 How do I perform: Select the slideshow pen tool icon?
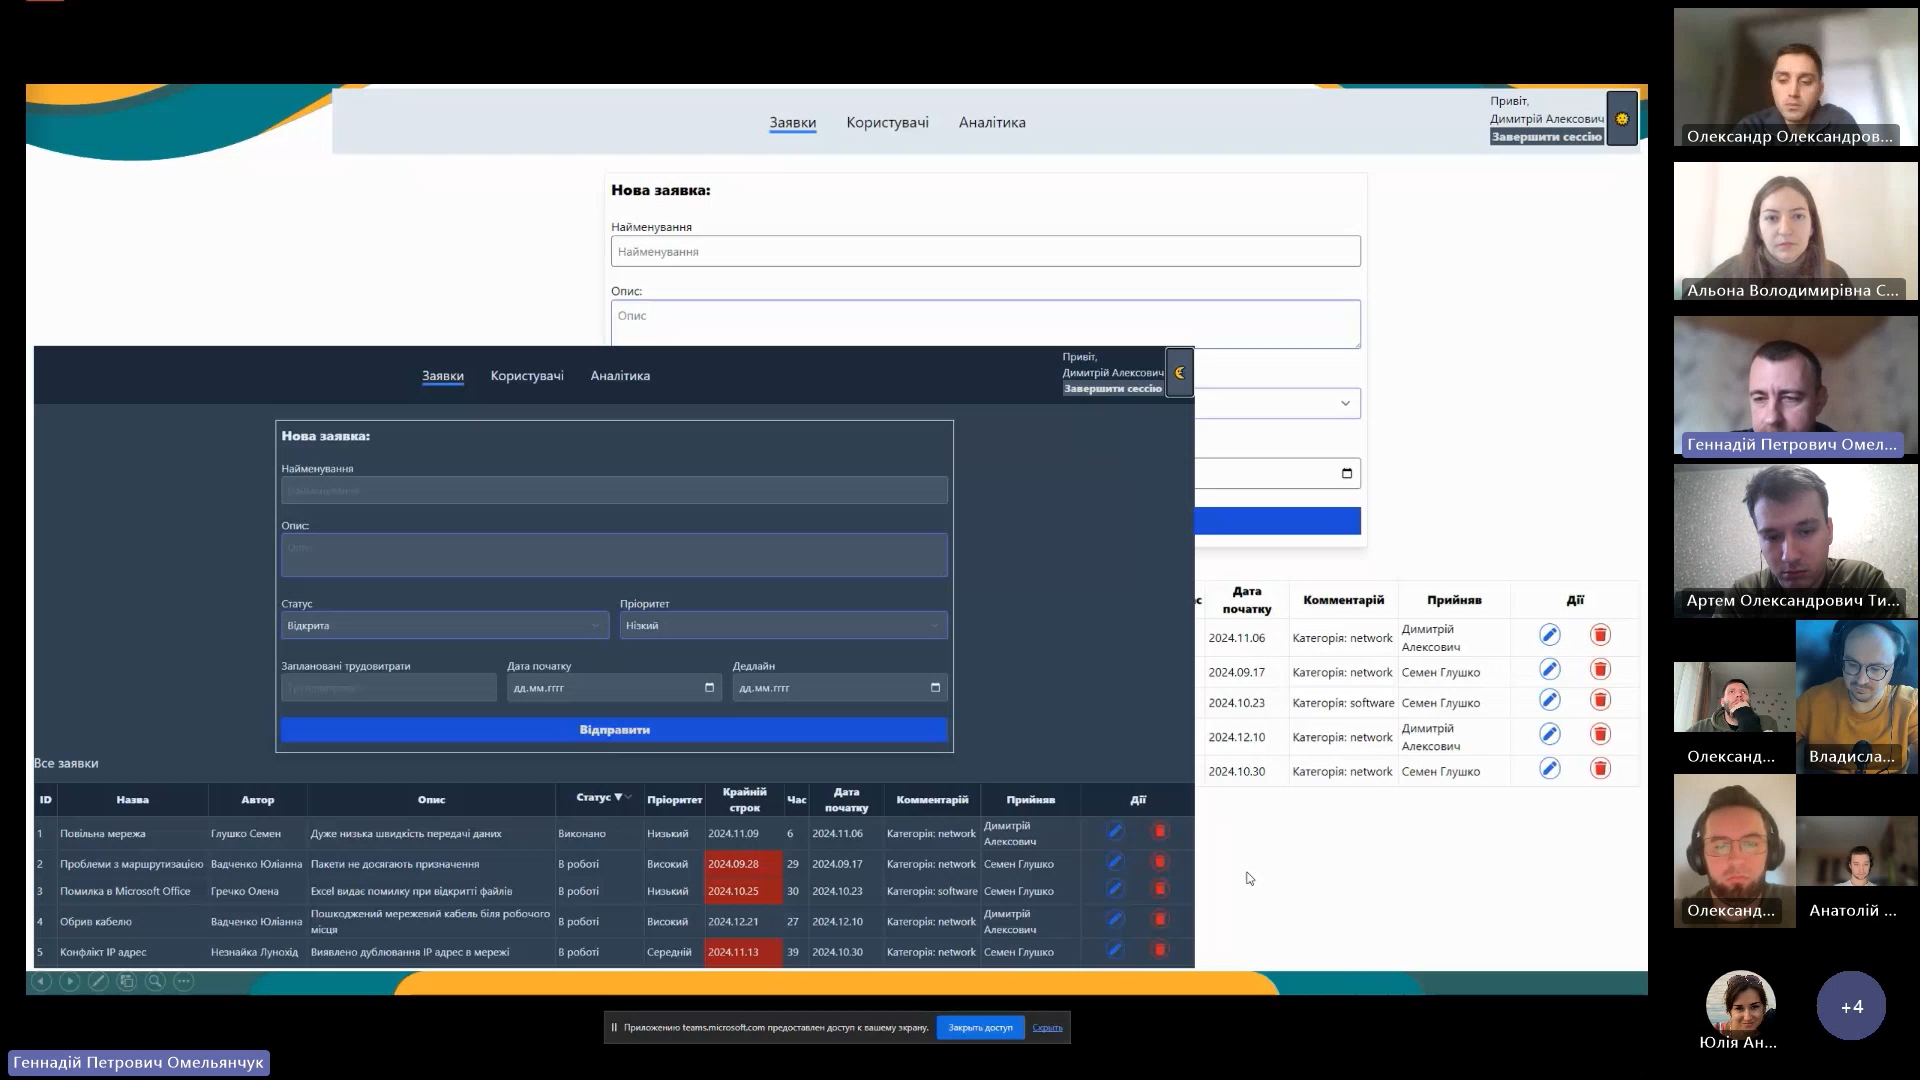pos(98,981)
